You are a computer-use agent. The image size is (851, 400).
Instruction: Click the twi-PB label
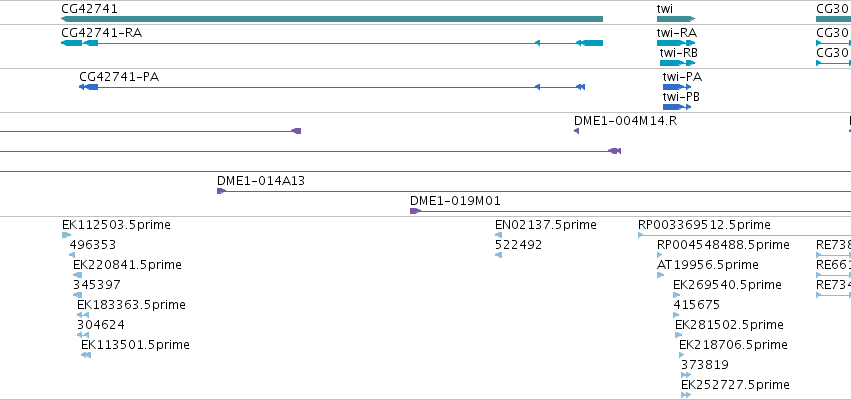coord(681,97)
